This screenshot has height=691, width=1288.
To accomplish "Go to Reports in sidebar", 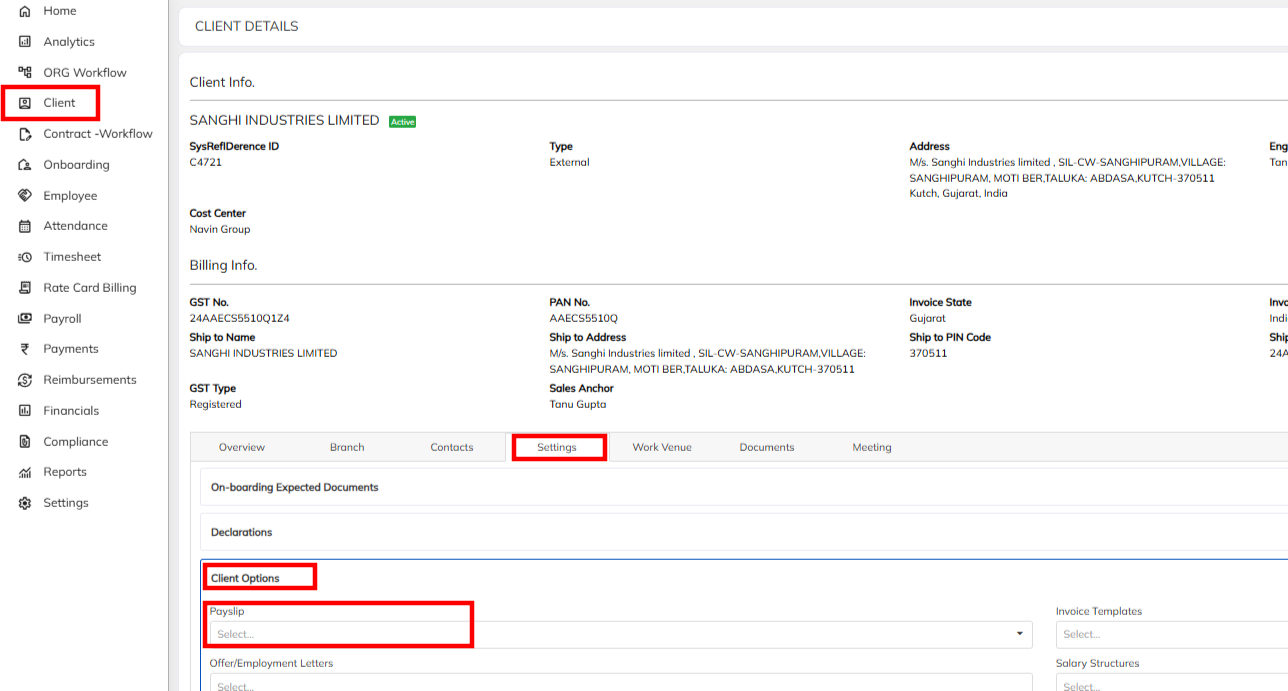I will (65, 472).
